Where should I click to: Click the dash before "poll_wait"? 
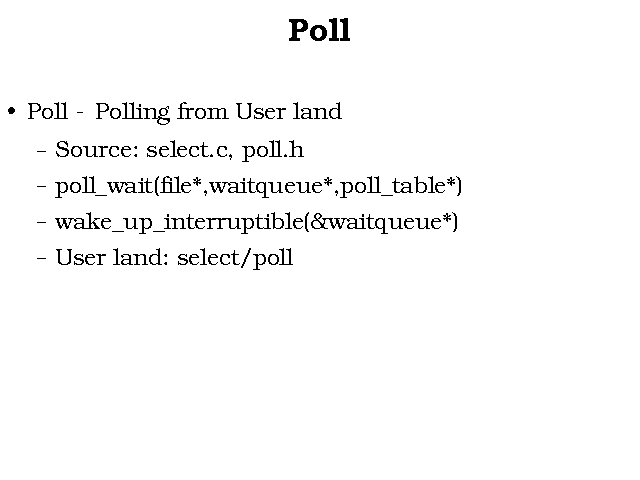click(x=40, y=187)
